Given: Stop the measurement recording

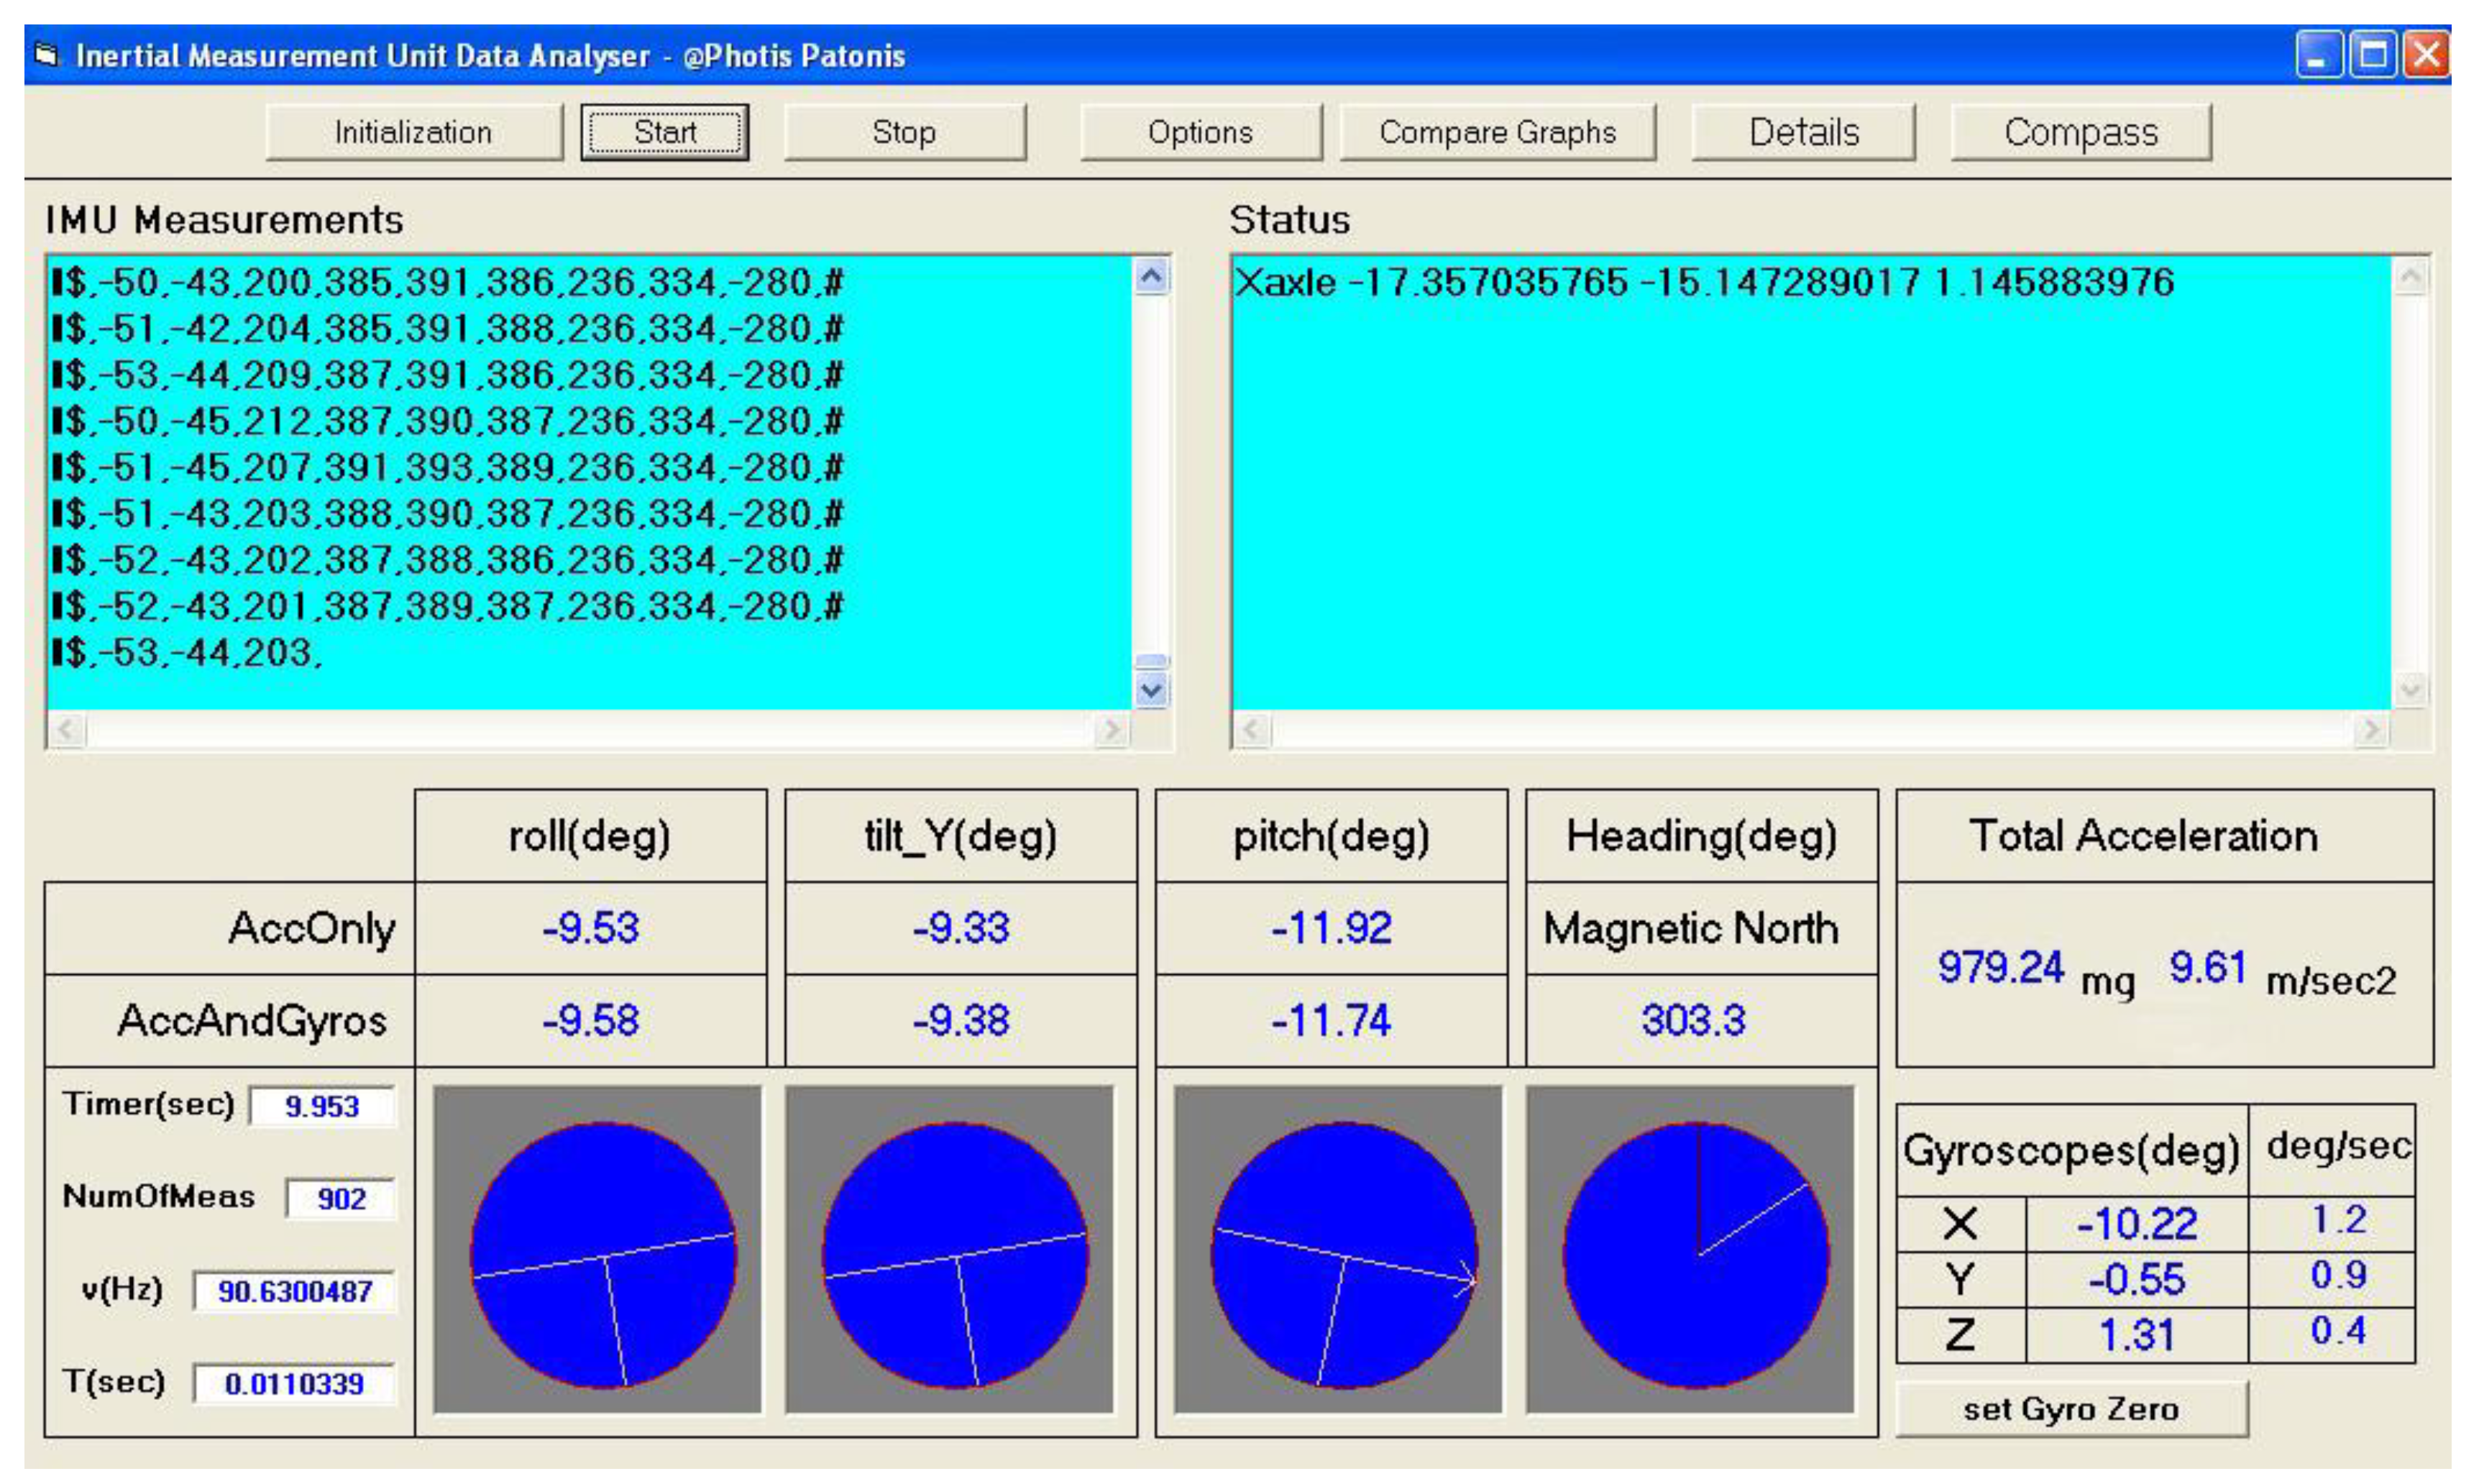Looking at the screenshot, I should click(904, 132).
